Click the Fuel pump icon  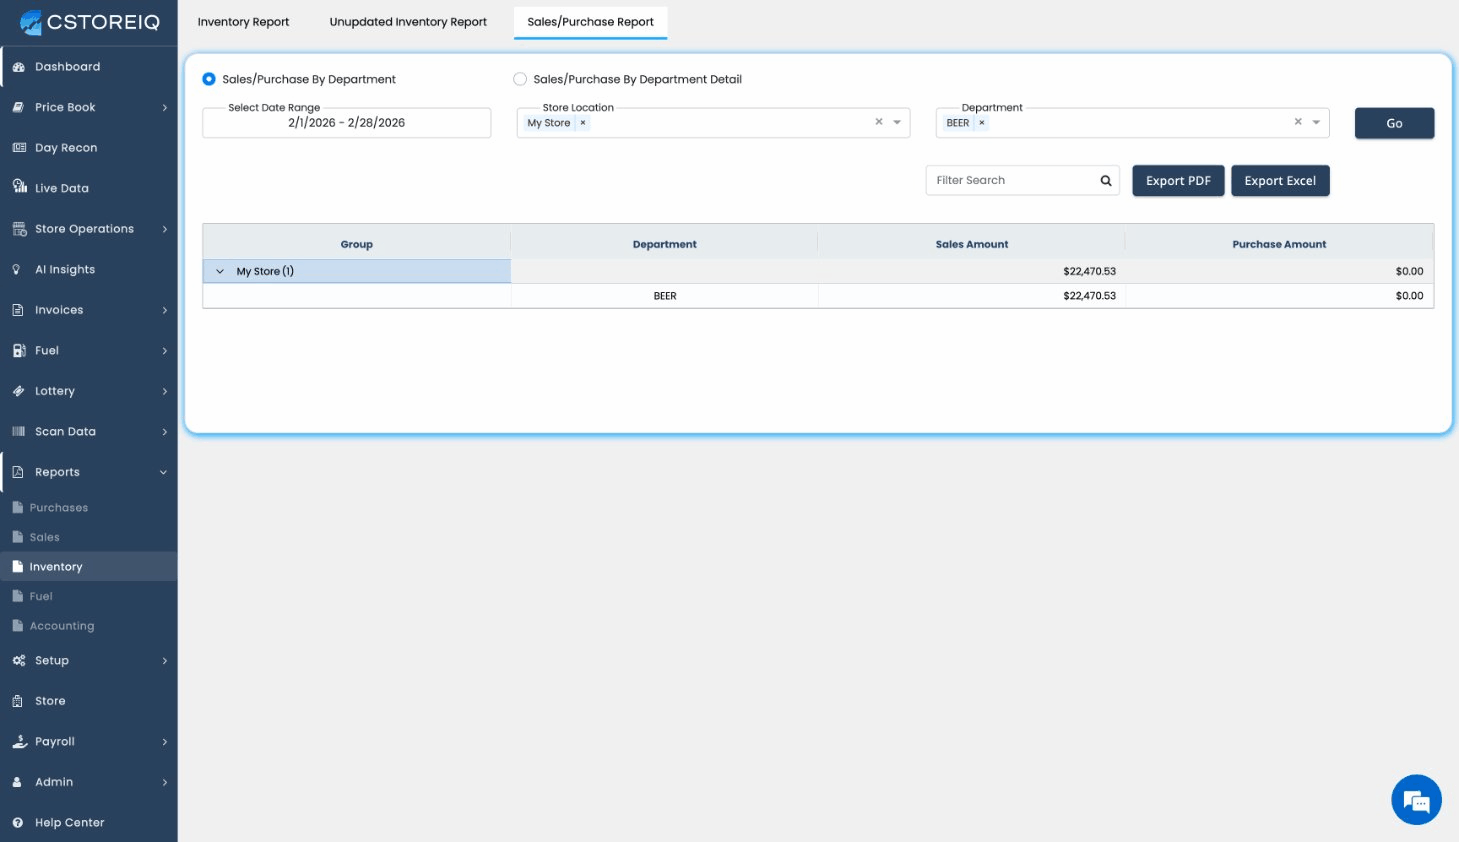18,351
